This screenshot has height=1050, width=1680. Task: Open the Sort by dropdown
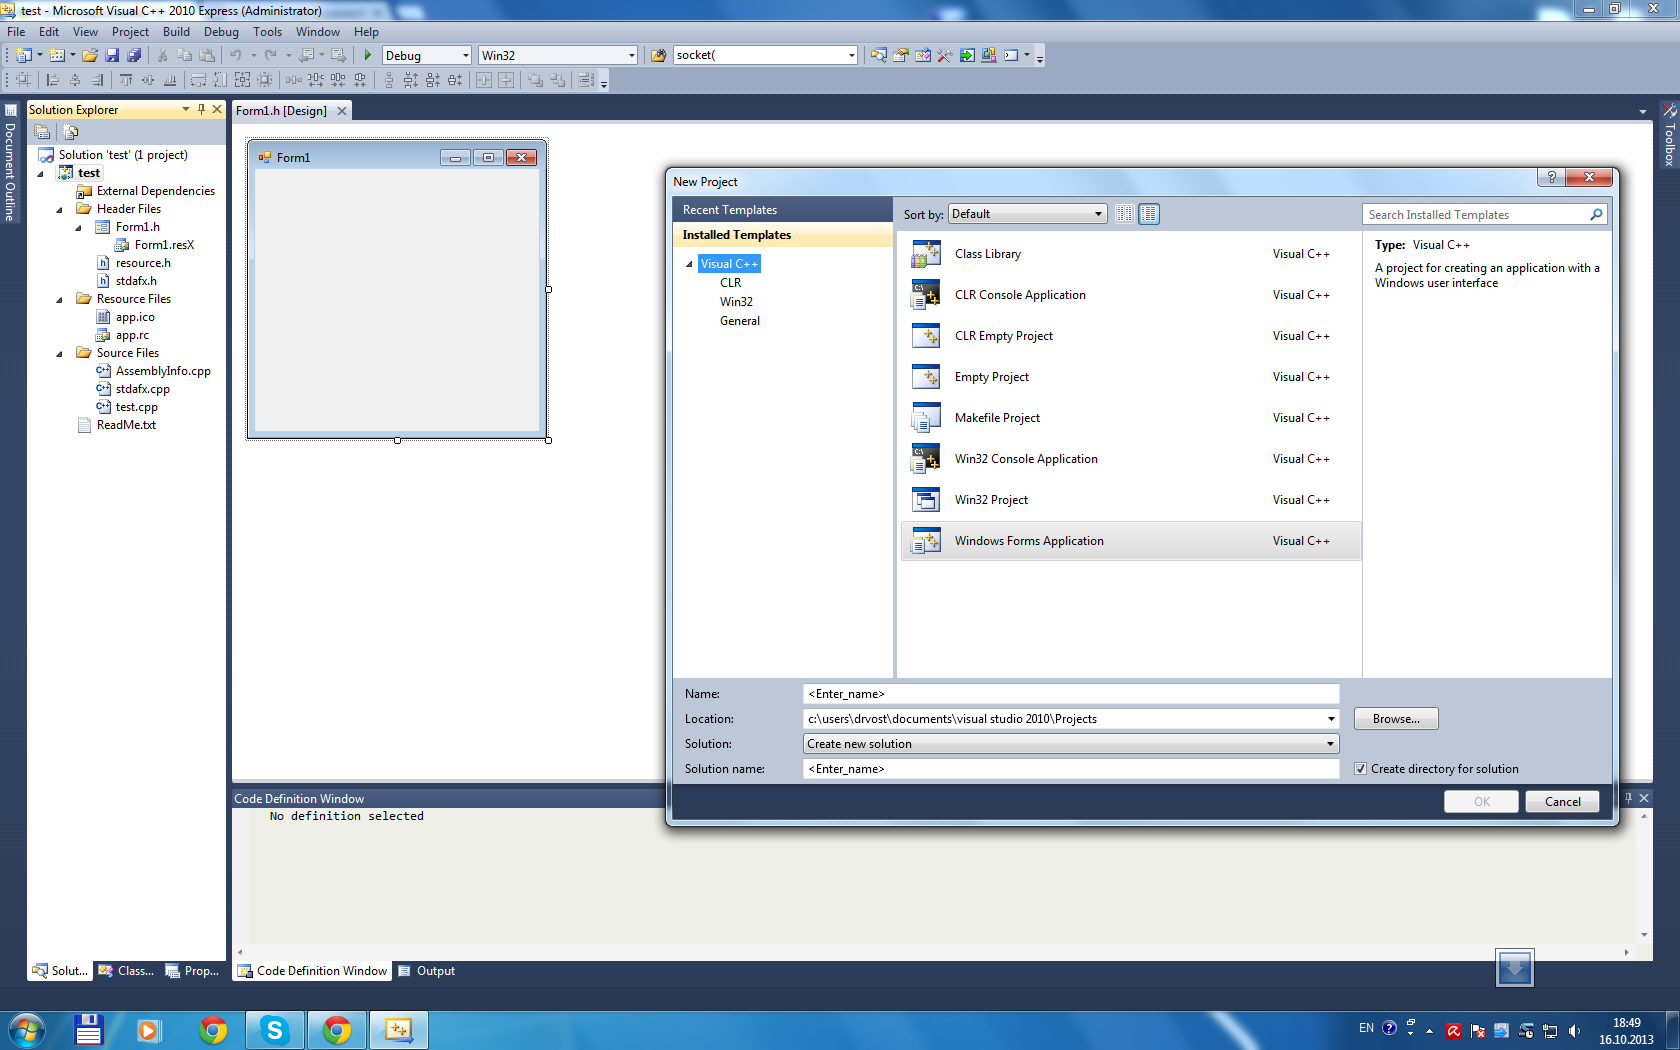1027,214
